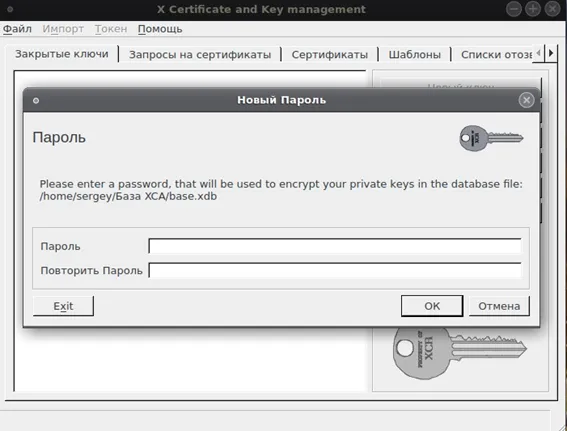The height and width of the screenshot is (431, 567).
Task: Focus the Пароль input field
Action: (335, 246)
